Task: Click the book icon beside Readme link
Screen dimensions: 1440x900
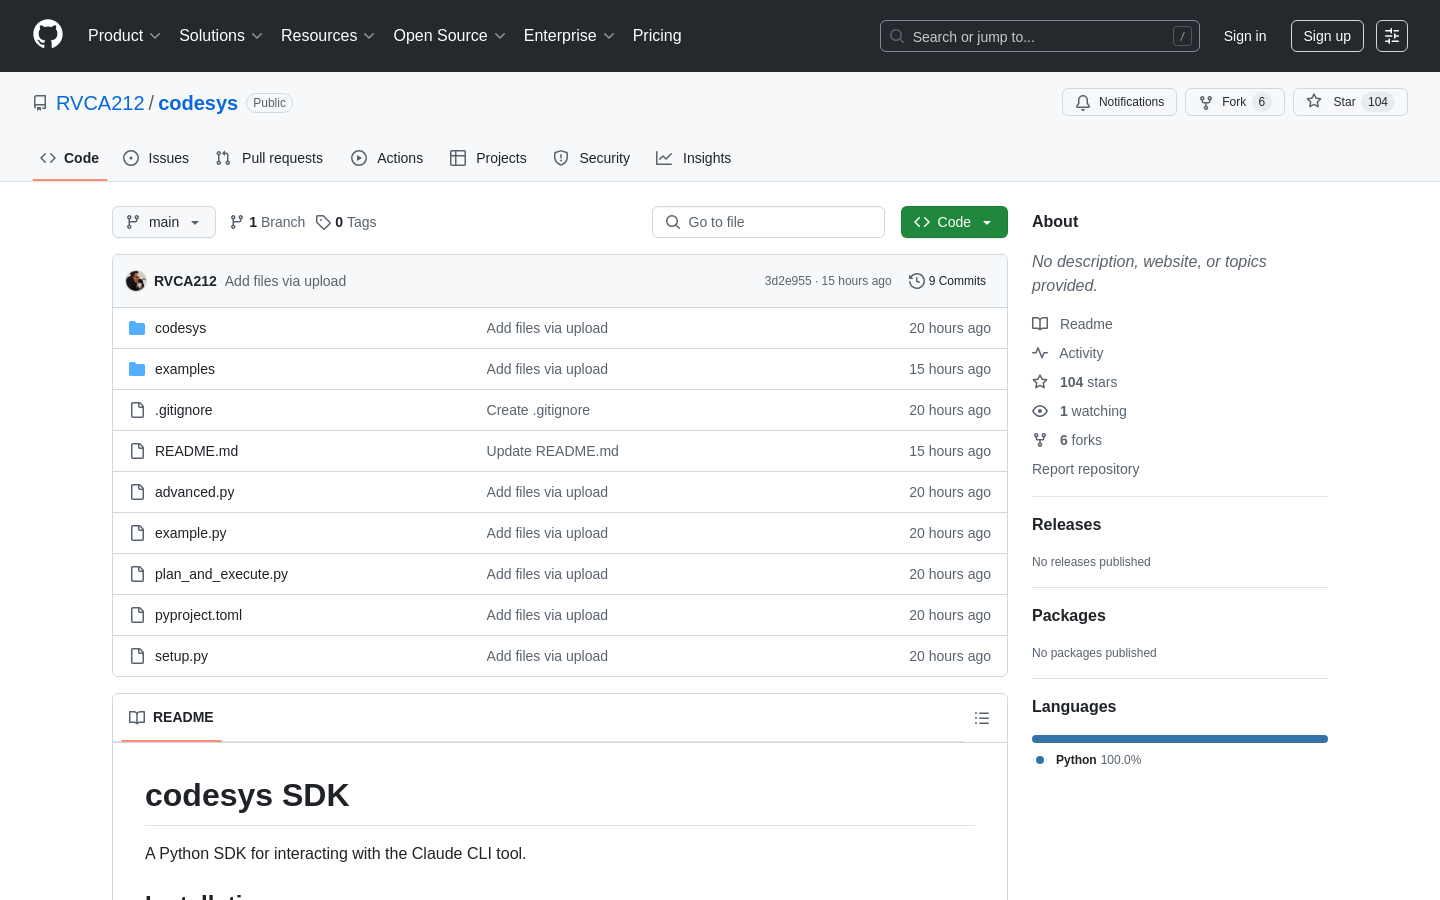Action: point(1040,324)
